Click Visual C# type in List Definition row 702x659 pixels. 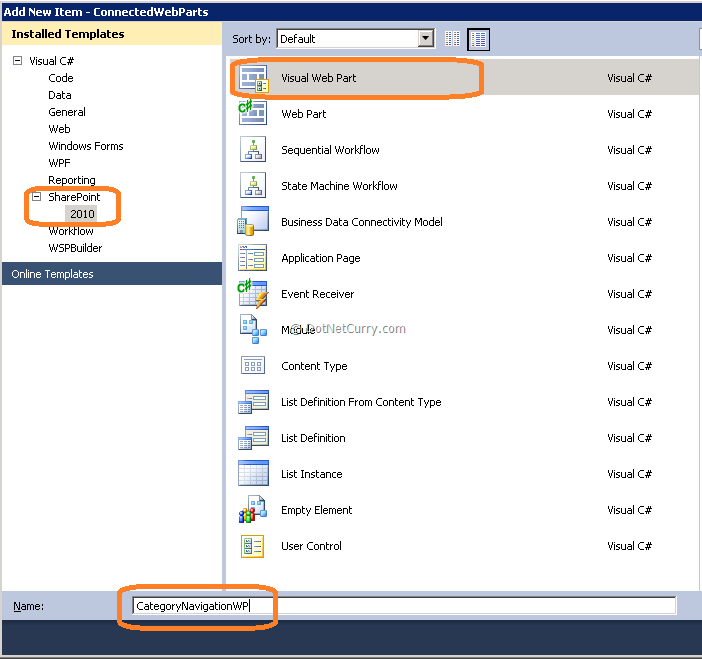click(x=629, y=438)
